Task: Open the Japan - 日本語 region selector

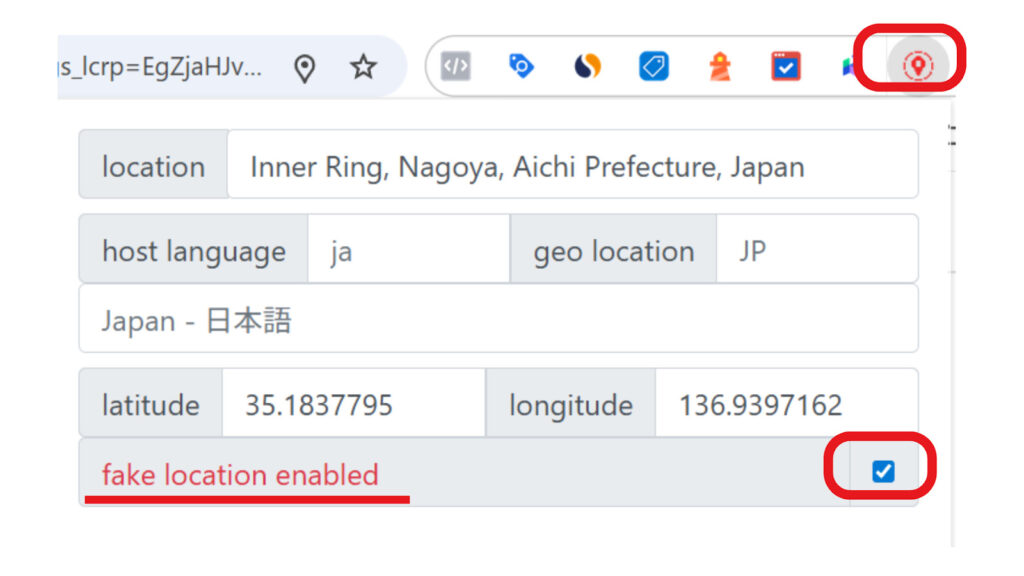Action: [498, 320]
